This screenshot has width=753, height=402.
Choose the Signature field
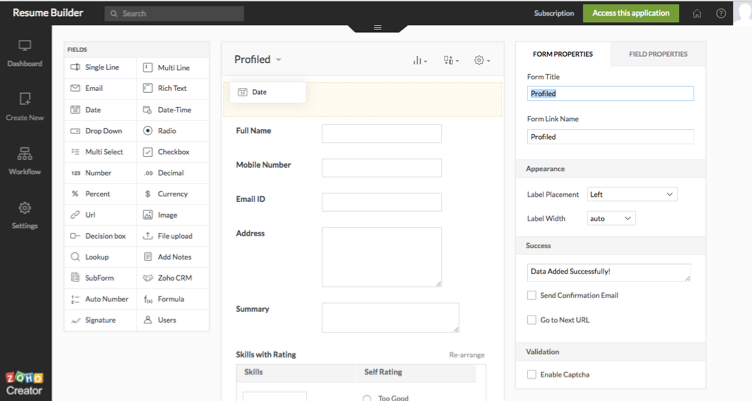(100, 320)
